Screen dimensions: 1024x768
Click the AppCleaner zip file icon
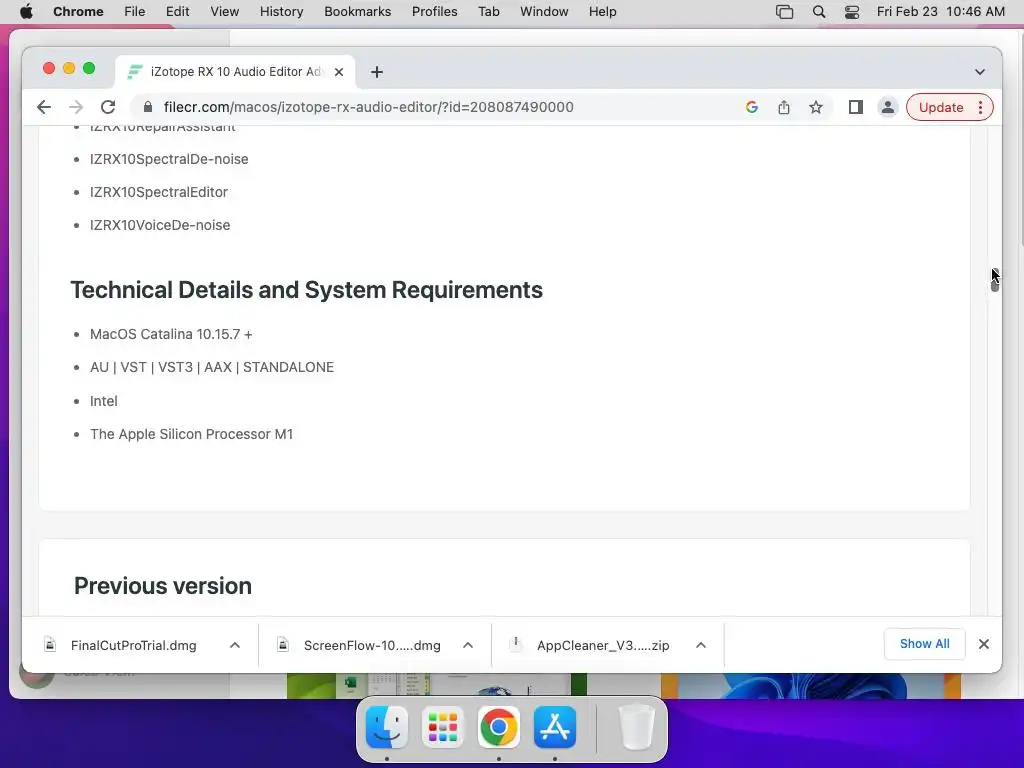[x=515, y=645]
